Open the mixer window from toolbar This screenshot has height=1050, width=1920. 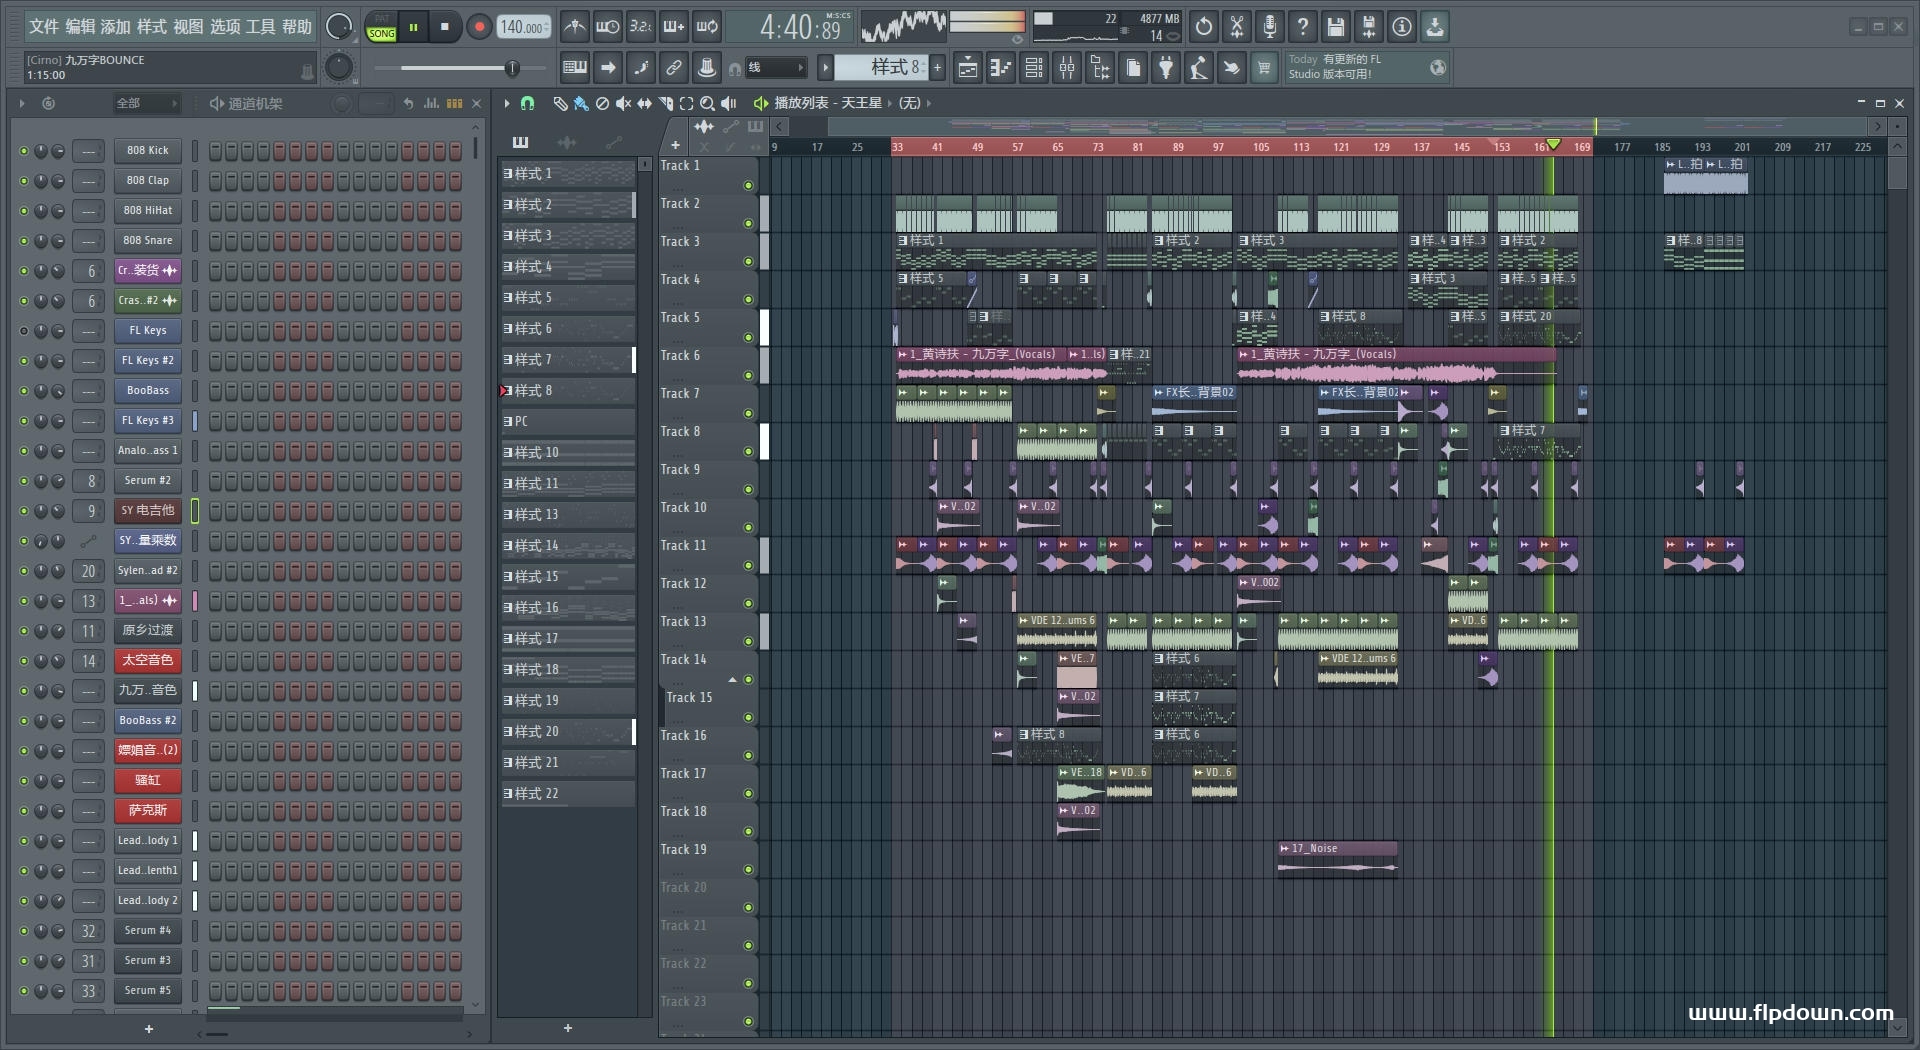[x=1067, y=68]
